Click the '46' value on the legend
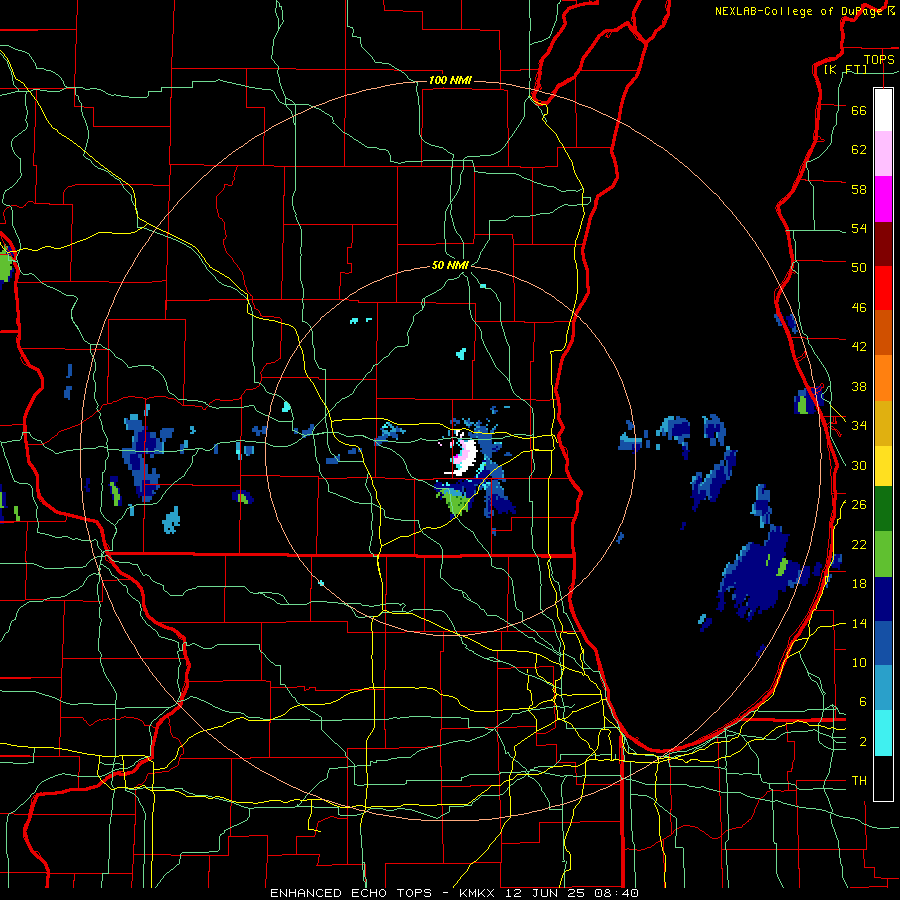 click(859, 308)
